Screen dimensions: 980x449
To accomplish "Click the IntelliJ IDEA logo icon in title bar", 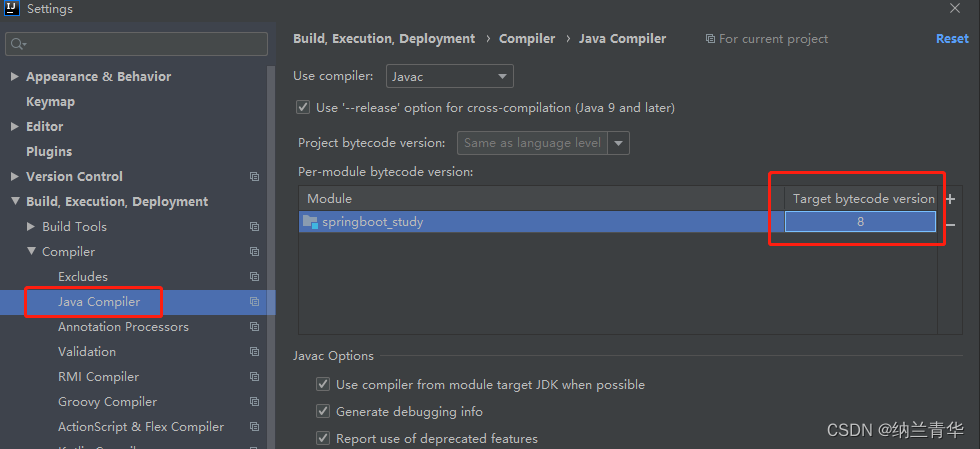I will coord(12,8).
